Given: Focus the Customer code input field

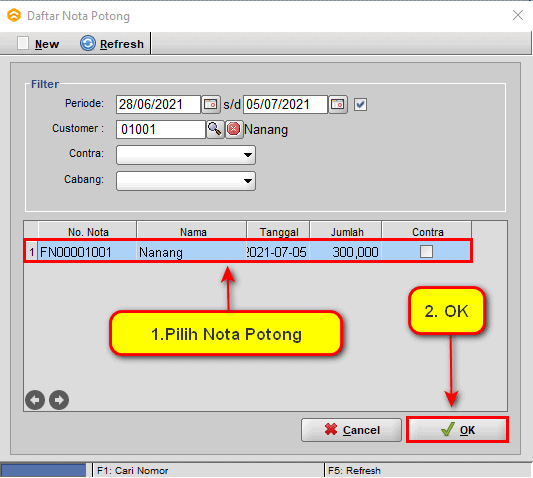Looking at the screenshot, I should [161, 129].
